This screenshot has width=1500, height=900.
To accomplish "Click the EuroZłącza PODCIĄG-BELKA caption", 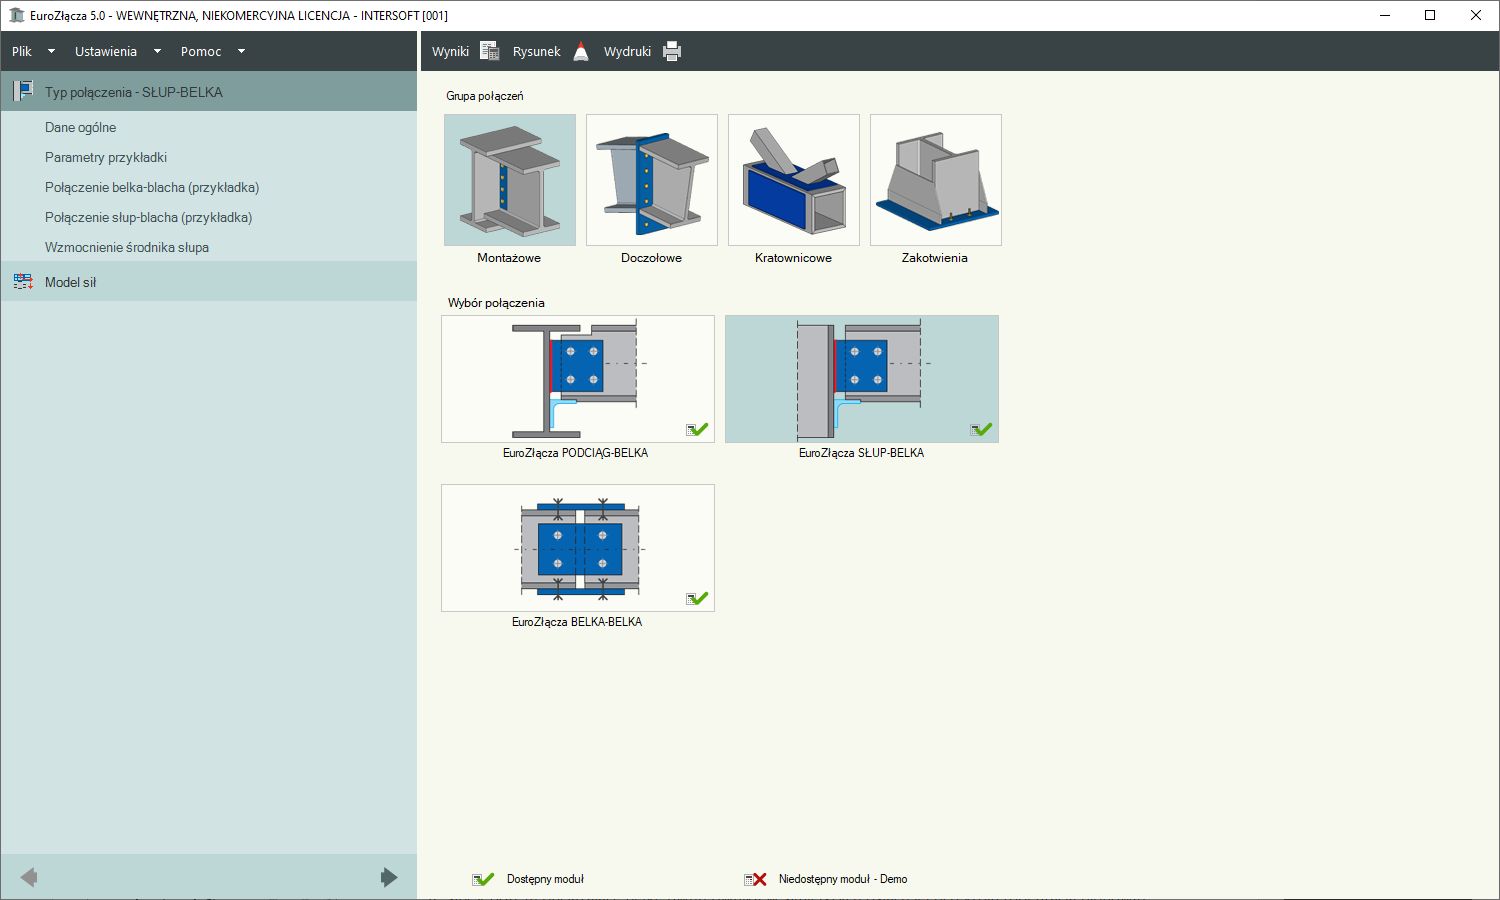I will pos(576,453).
